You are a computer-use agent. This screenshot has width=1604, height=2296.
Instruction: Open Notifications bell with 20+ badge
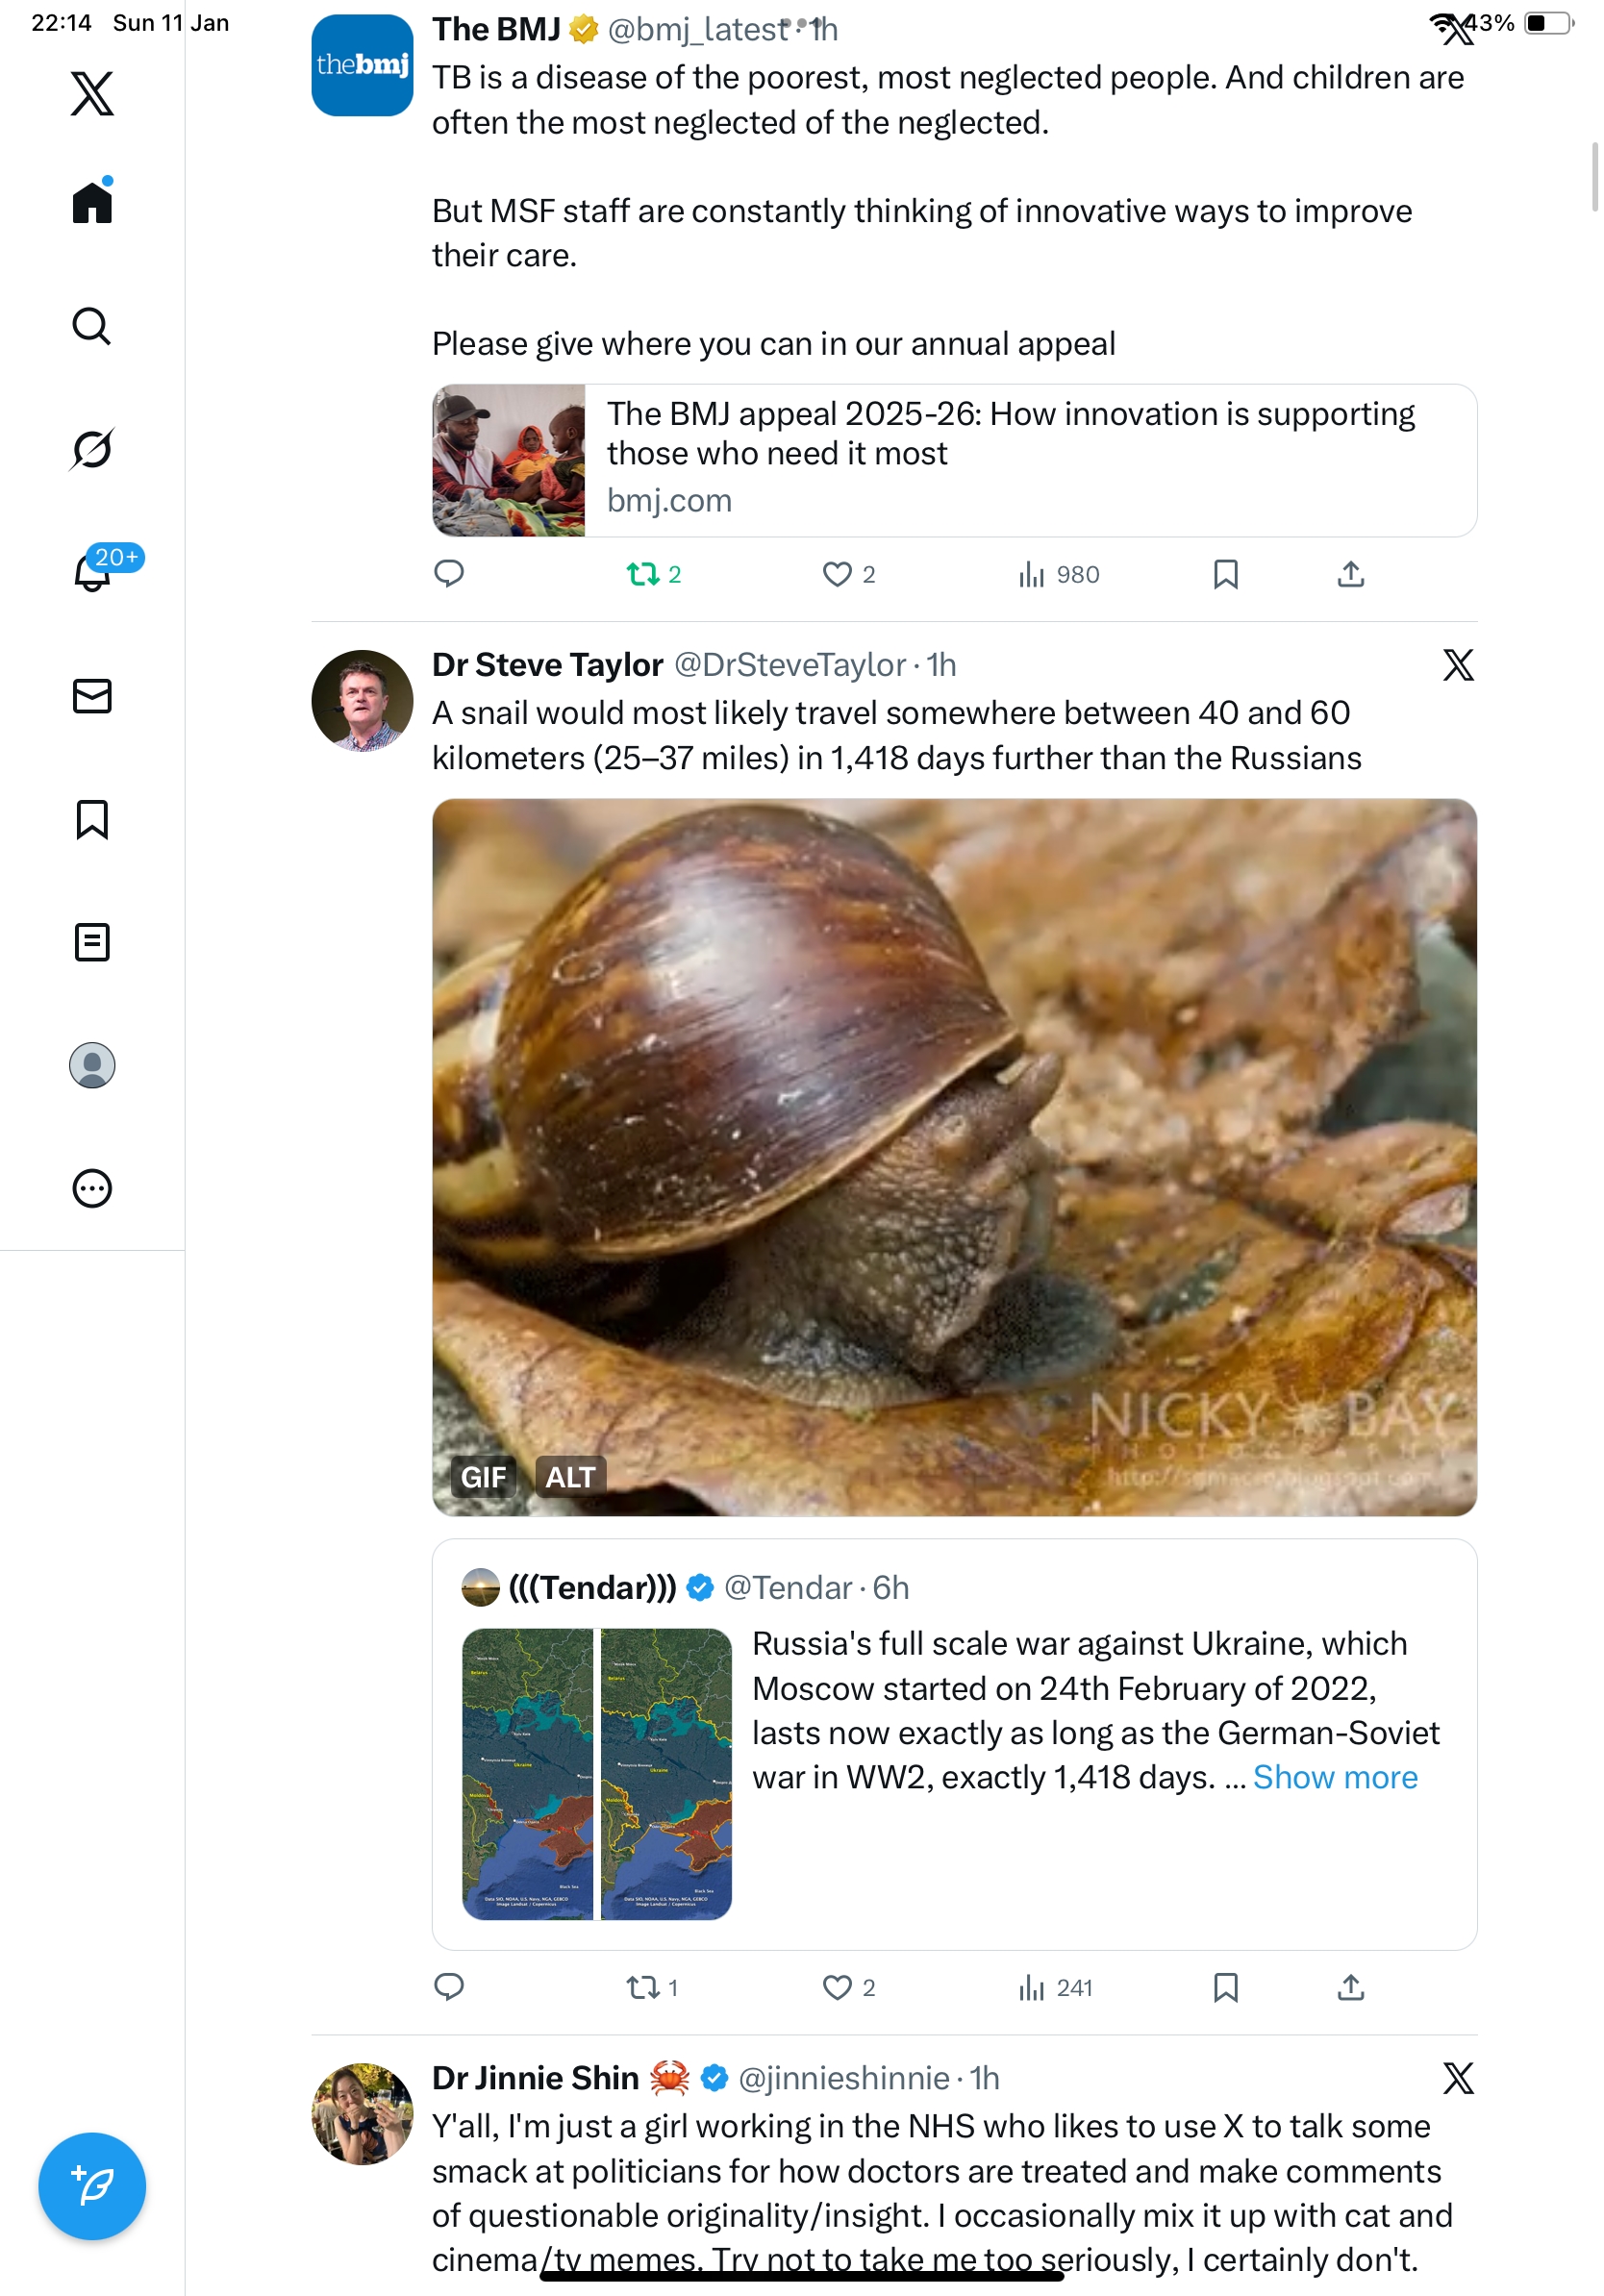tap(92, 573)
